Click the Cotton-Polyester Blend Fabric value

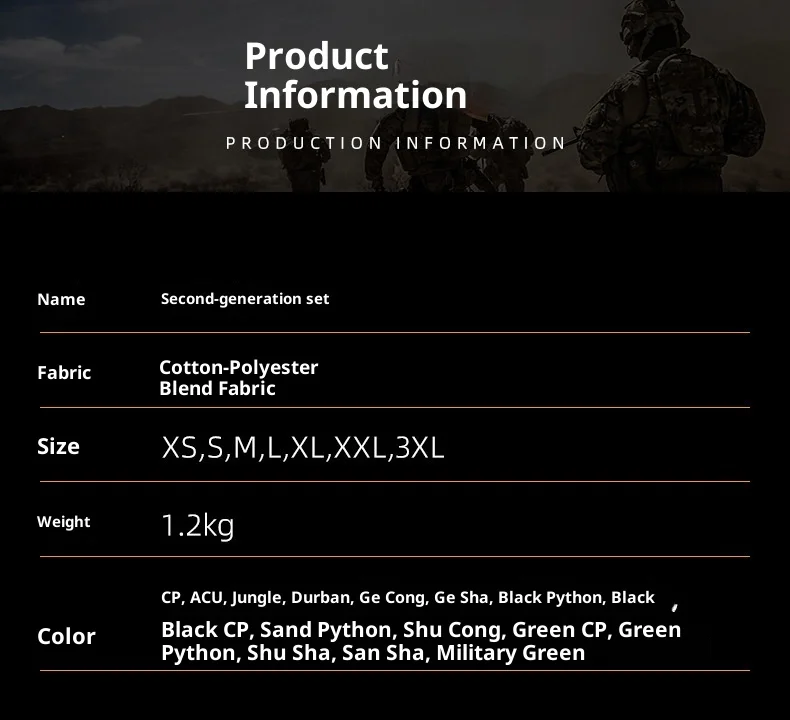pos(238,377)
